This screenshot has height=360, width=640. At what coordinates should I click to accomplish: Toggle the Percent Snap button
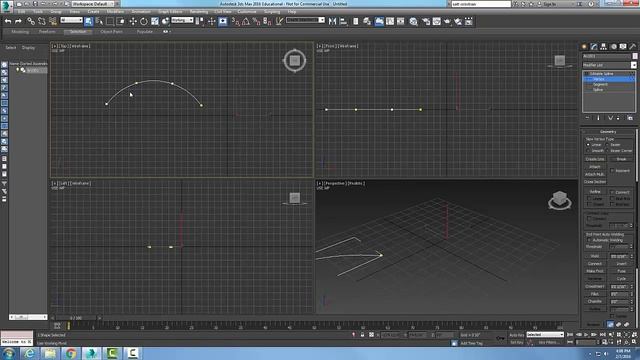[256, 21]
